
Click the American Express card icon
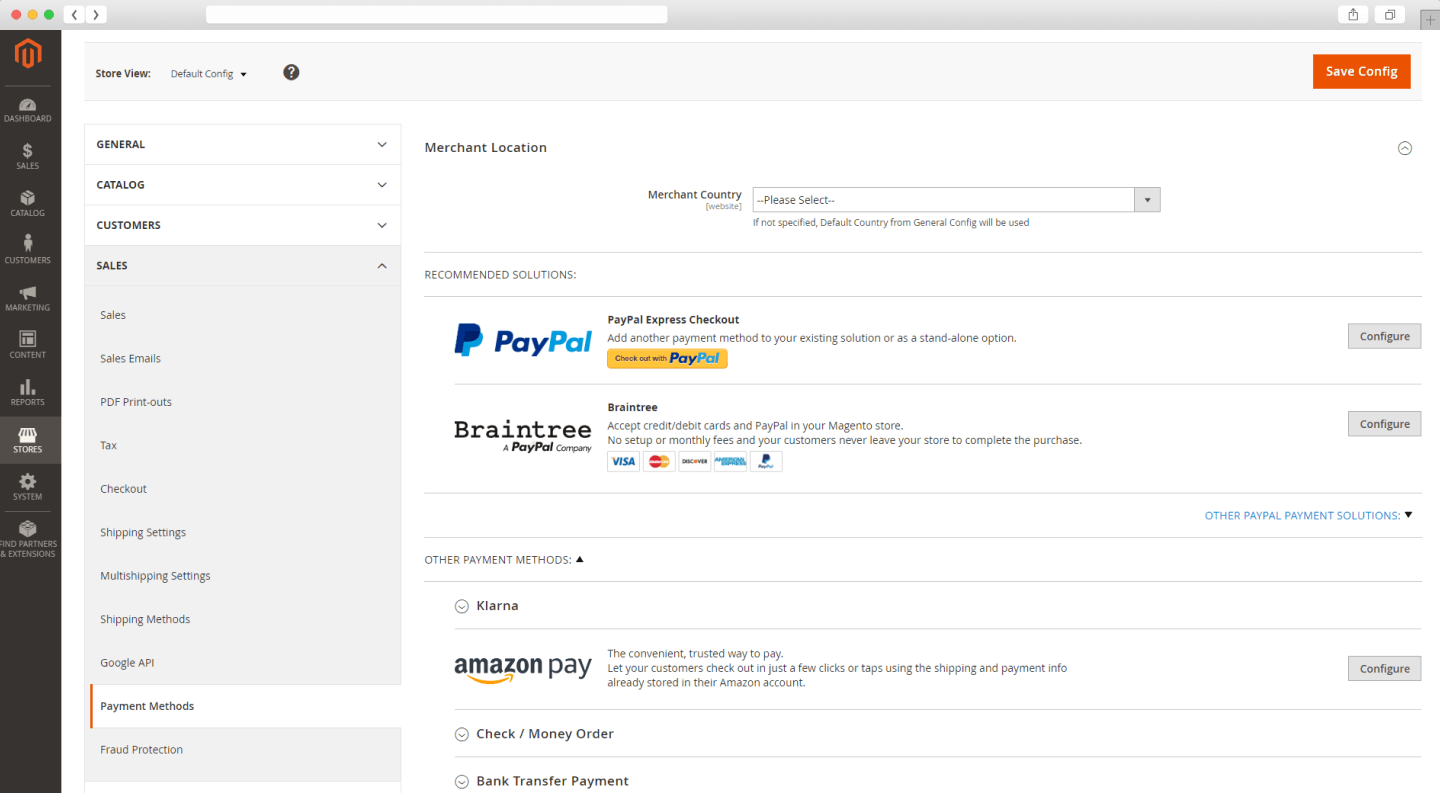click(x=731, y=462)
